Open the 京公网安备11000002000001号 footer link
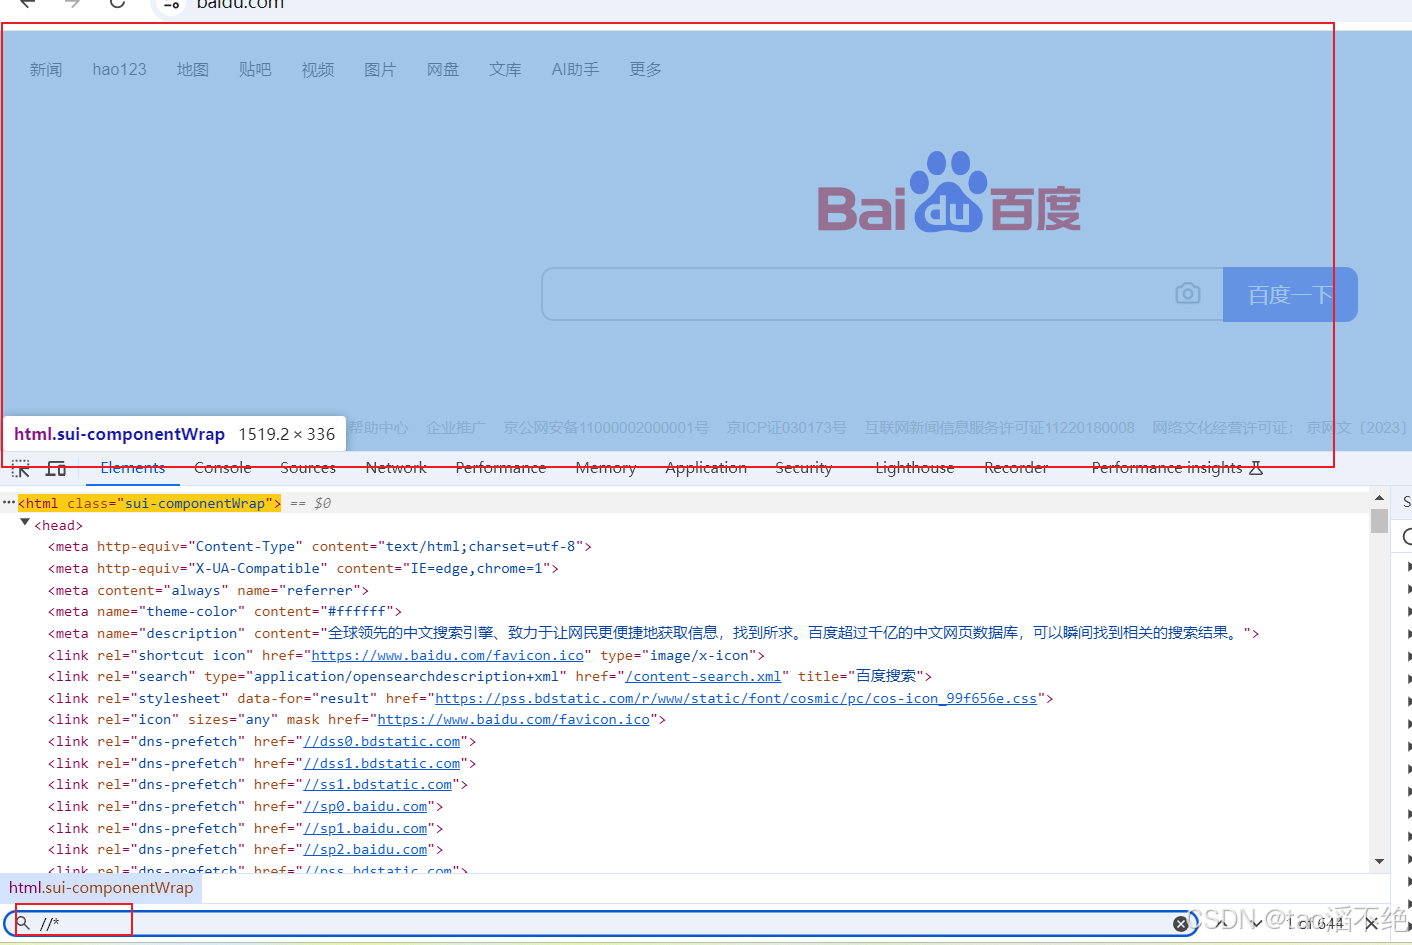 tap(606, 428)
